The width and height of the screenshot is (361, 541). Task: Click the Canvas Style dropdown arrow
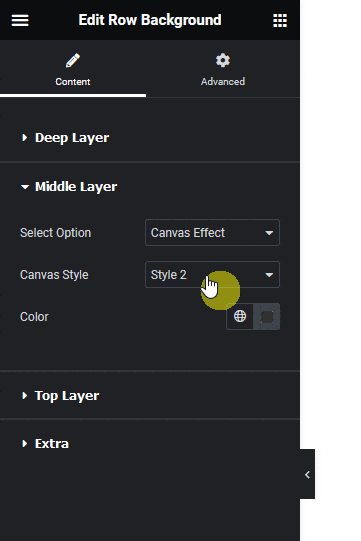tap(269, 275)
